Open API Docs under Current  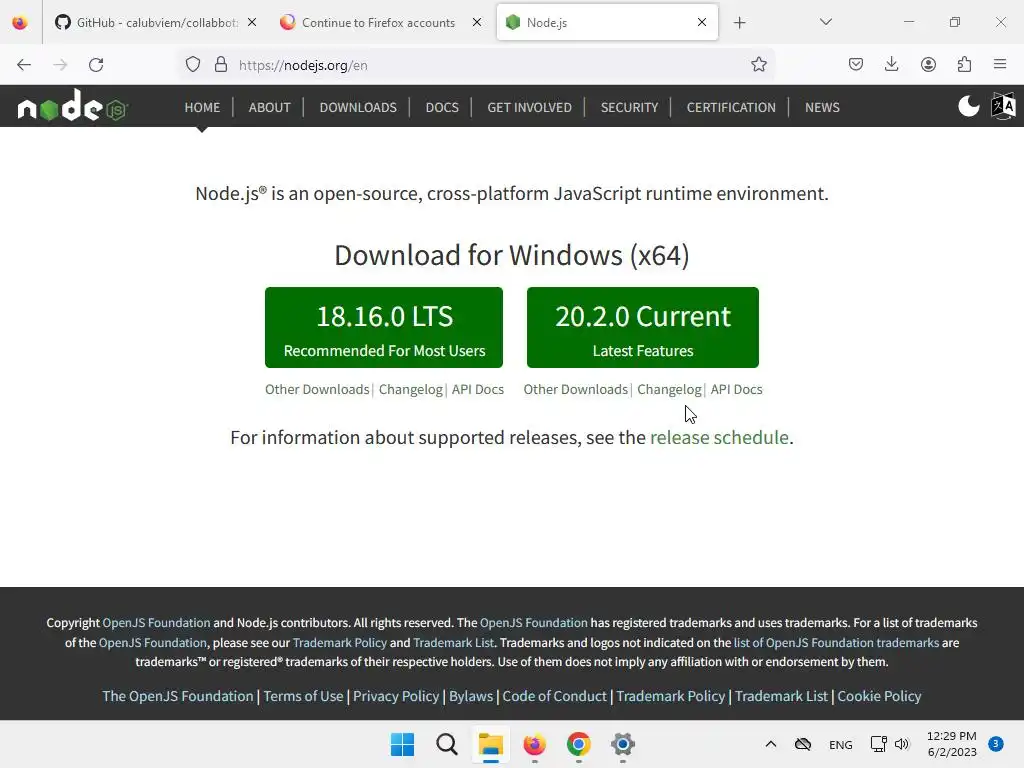pyautogui.click(x=737, y=389)
